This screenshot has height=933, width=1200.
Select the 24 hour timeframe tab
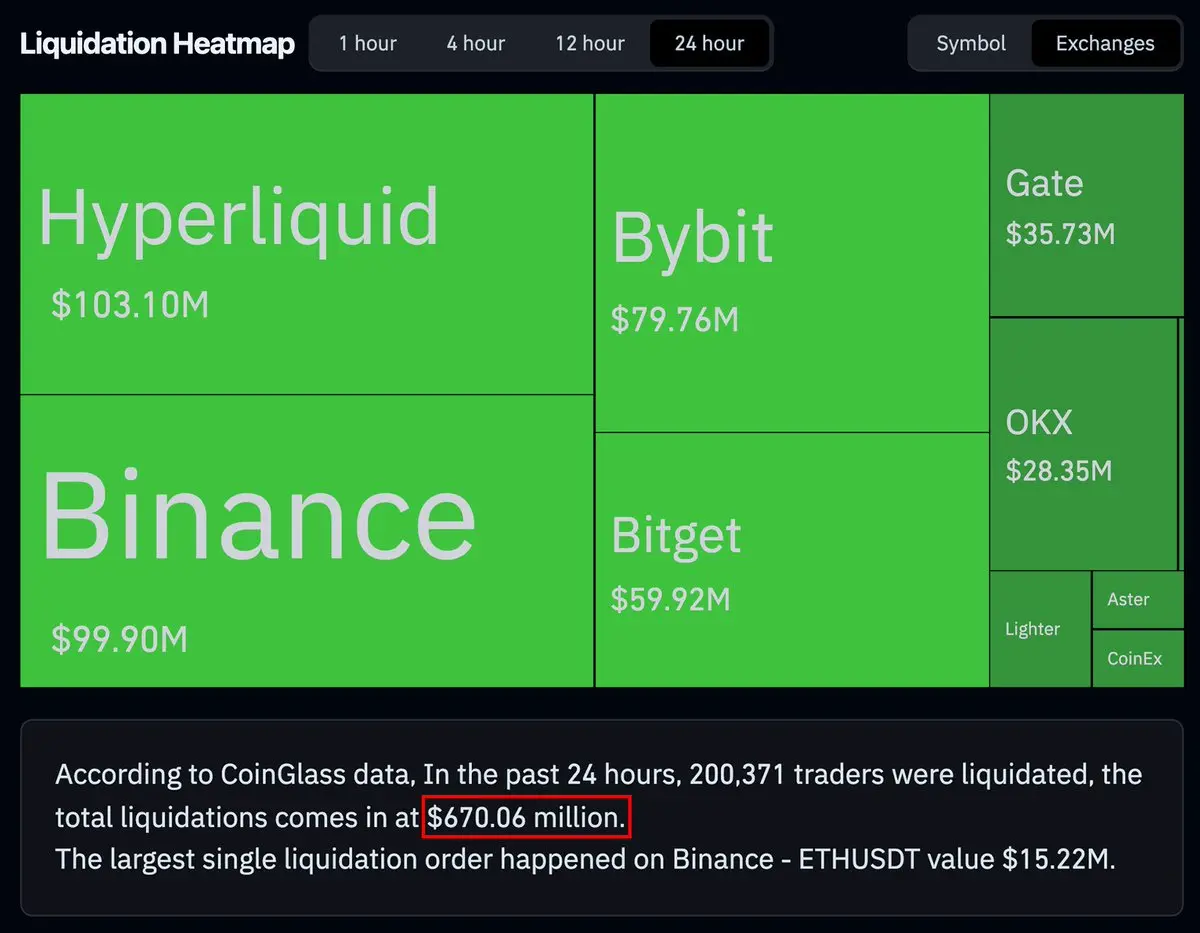pyautogui.click(x=709, y=43)
